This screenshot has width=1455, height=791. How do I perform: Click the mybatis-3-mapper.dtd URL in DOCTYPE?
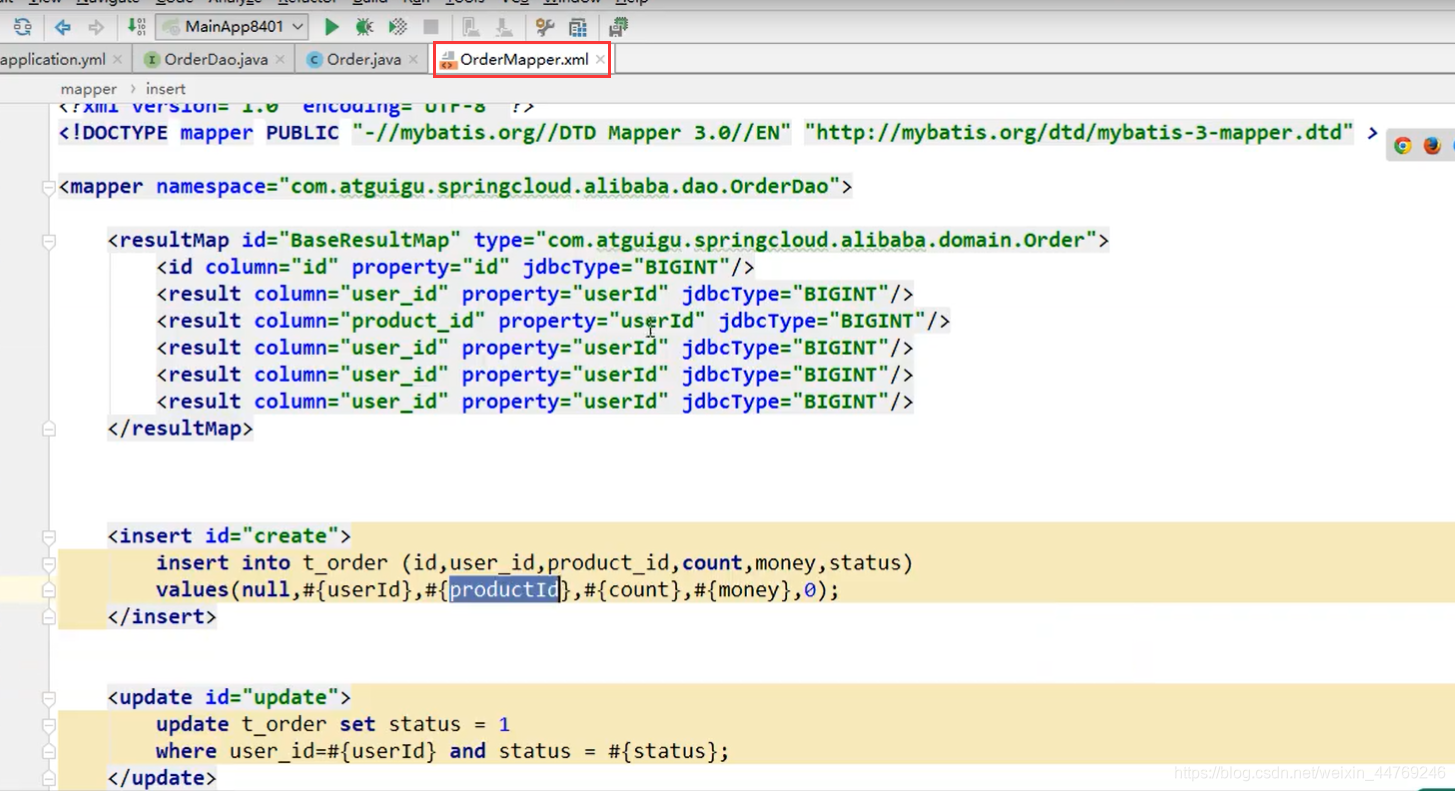[x=1079, y=132]
